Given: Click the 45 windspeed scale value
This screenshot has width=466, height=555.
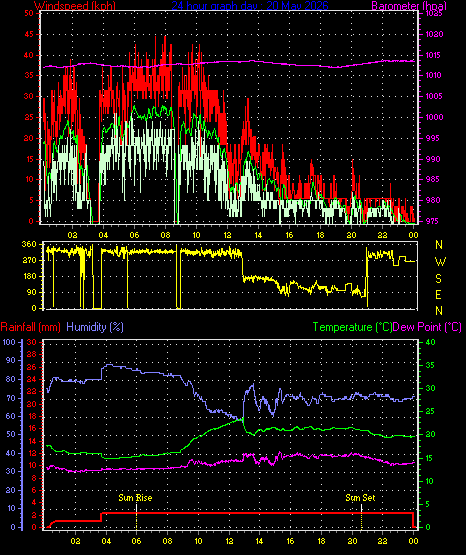Looking at the screenshot, I should [29, 34].
